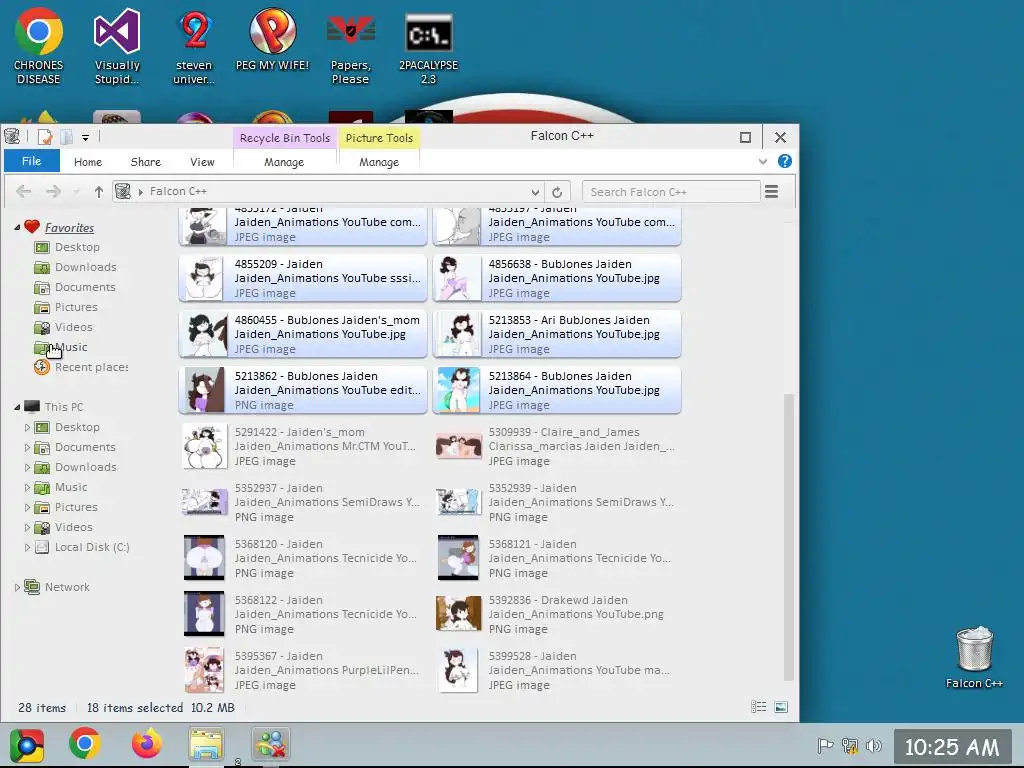This screenshot has width=1024, height=768.
Task: Click the bin icon in the title bar
Action: tap(12, 136)
